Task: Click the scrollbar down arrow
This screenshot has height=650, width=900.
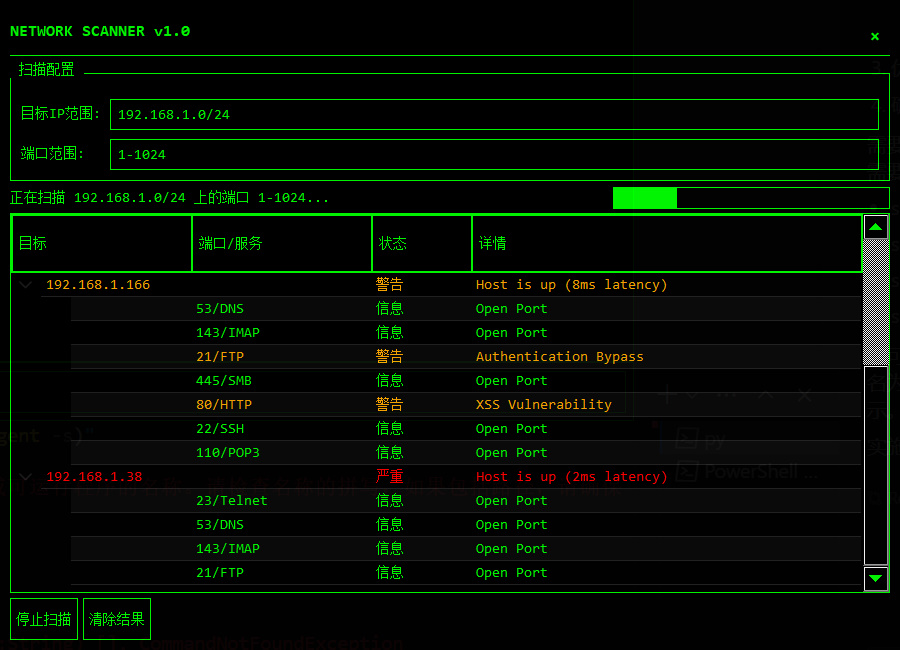Action: [x=876, y=578]
